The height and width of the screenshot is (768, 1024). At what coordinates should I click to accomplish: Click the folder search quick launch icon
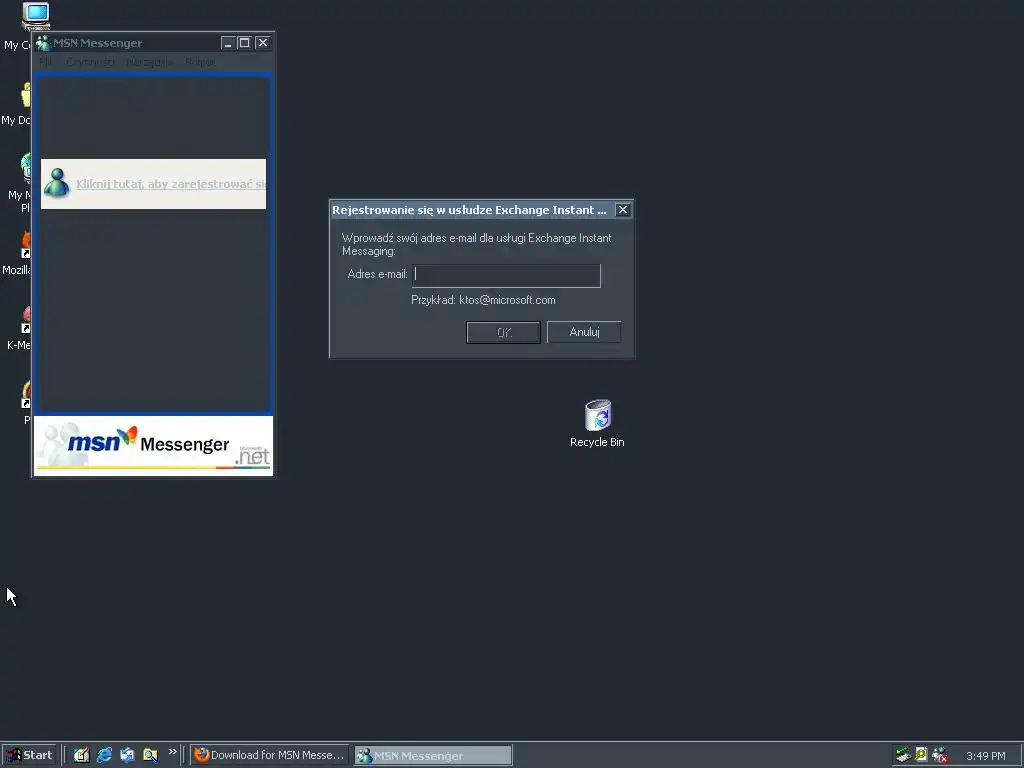[150, 755]
